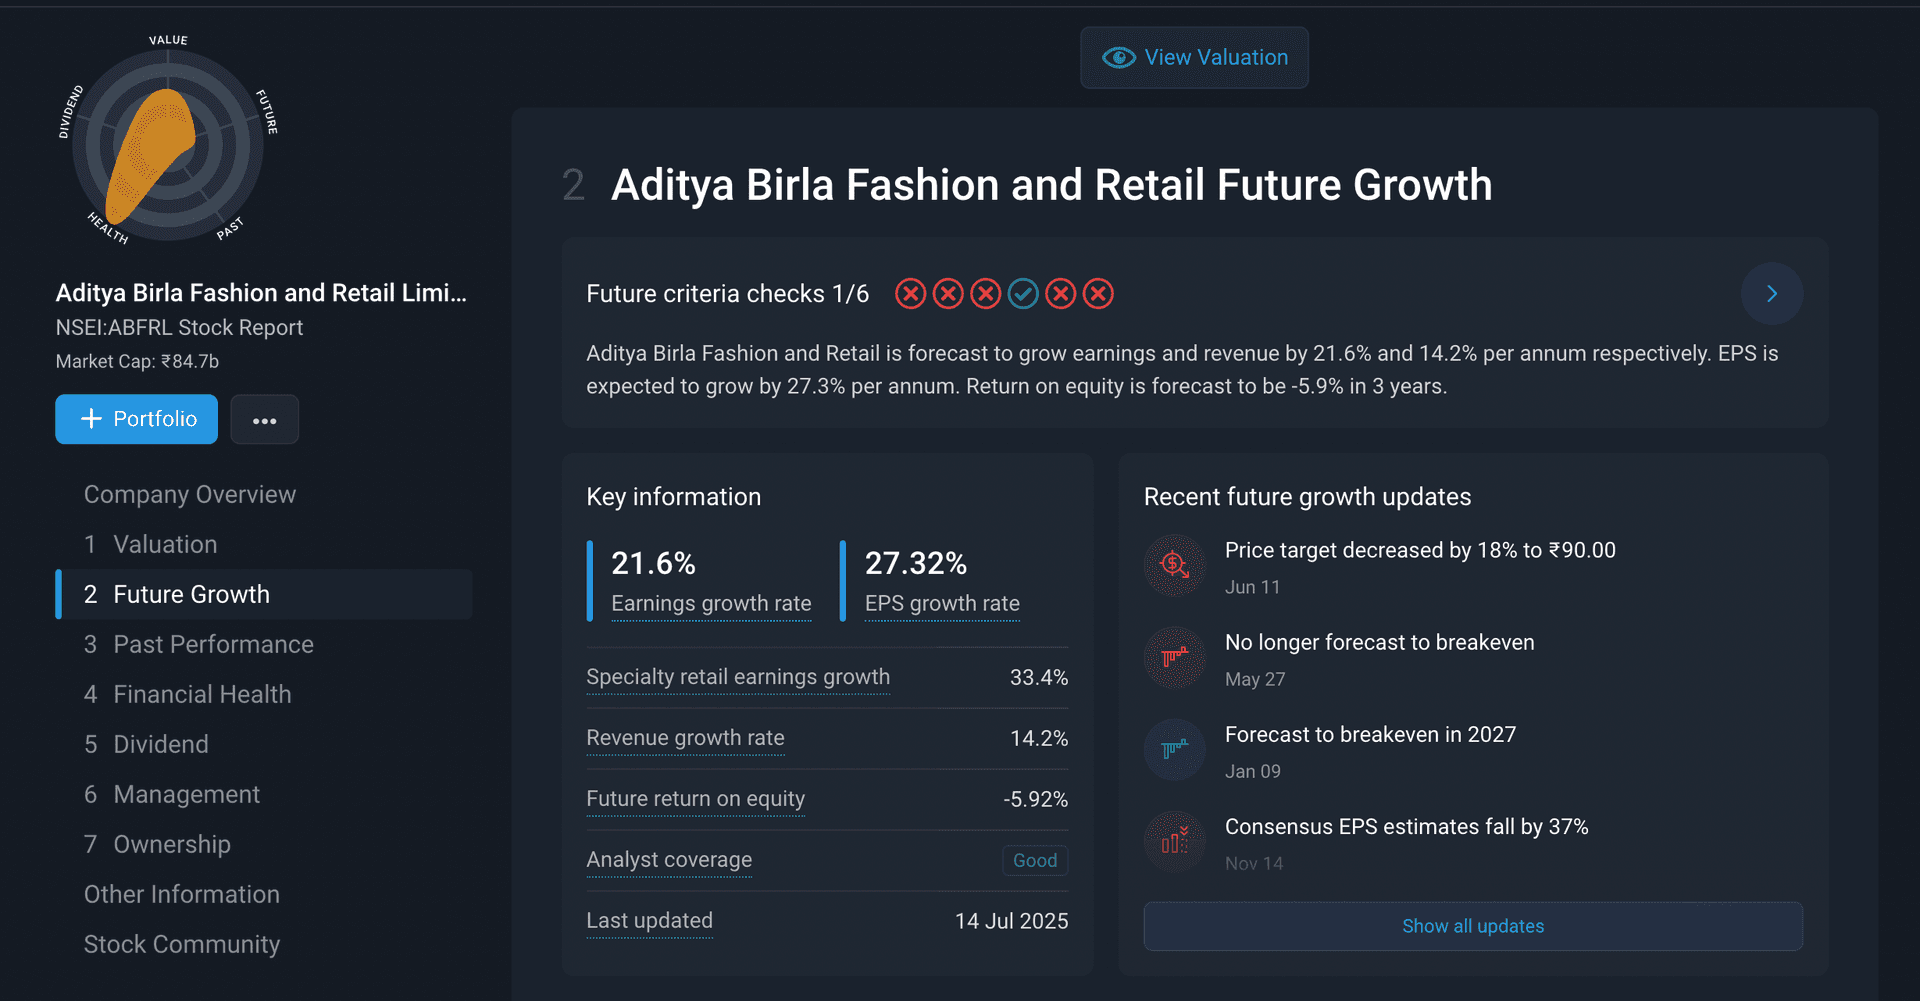Click the 27.32% EPS growth value
This screenshot has width=1920, height=1001.
click(x=916, y=564)
